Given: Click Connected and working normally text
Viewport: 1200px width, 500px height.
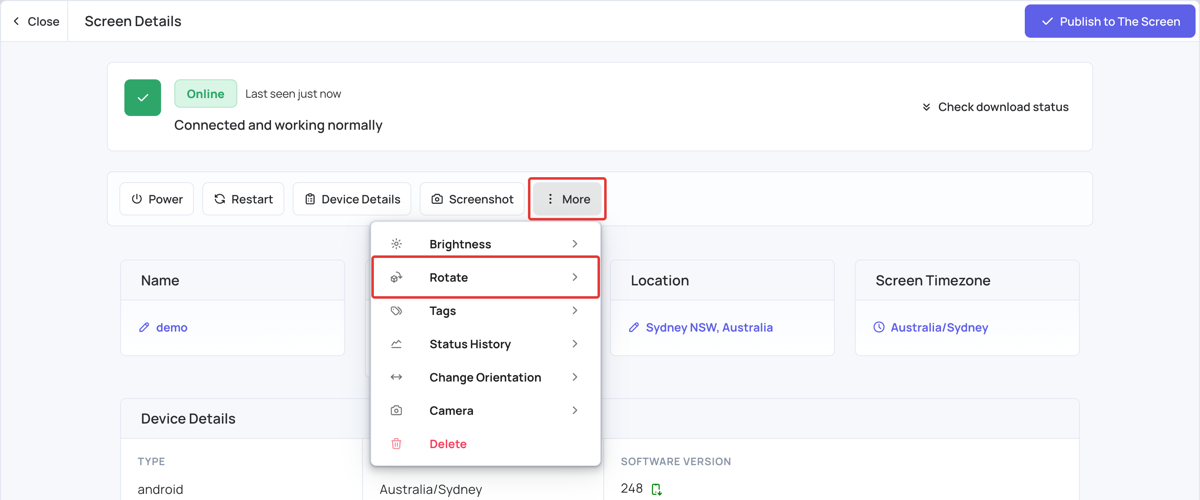Looking at the screenshot, I should click(278, 125).
